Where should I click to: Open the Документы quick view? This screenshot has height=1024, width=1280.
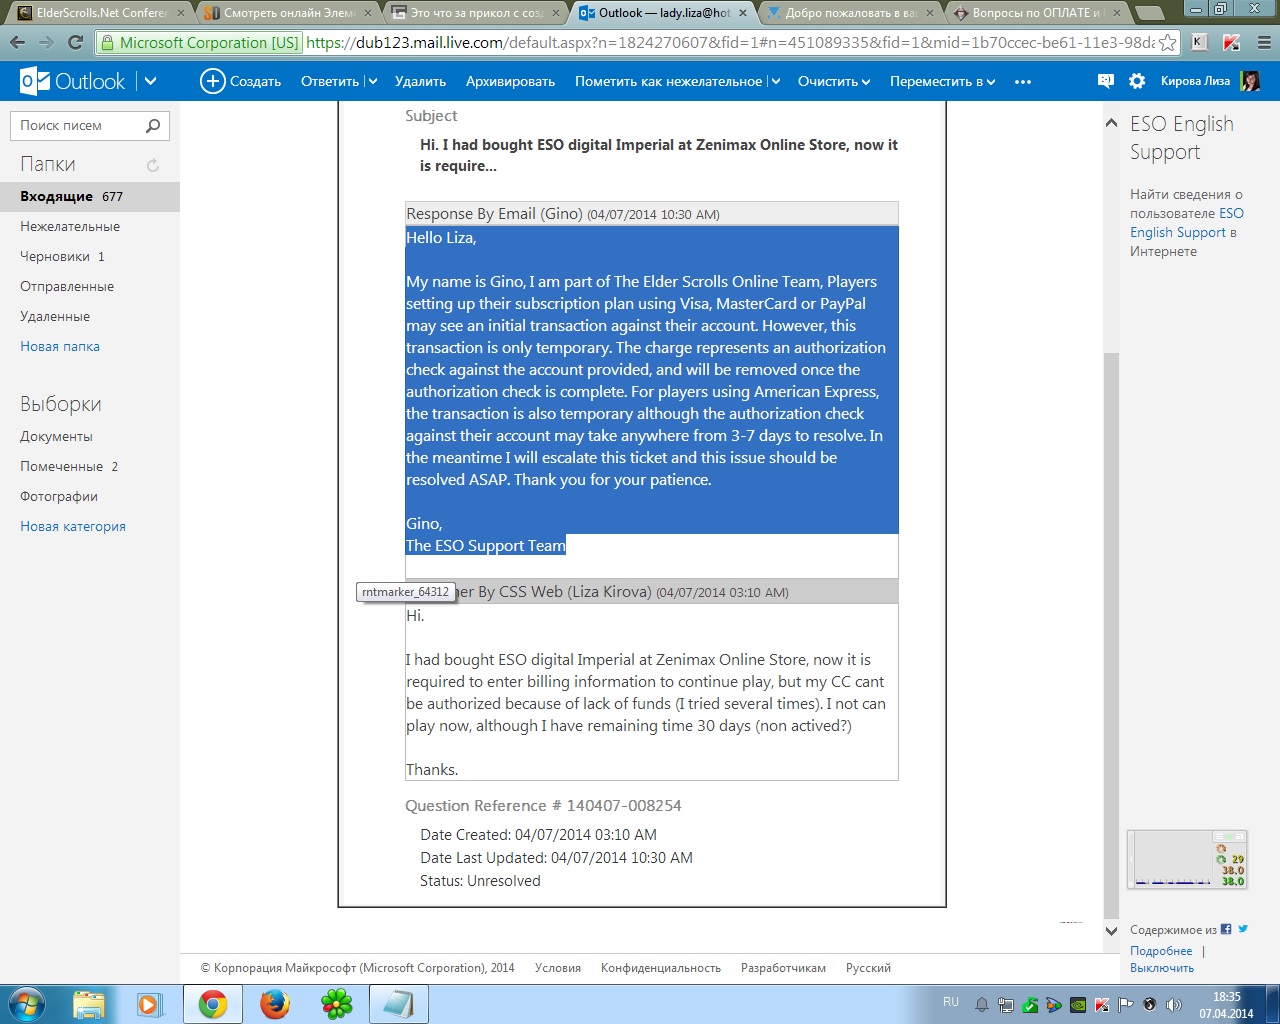(56, 436)
